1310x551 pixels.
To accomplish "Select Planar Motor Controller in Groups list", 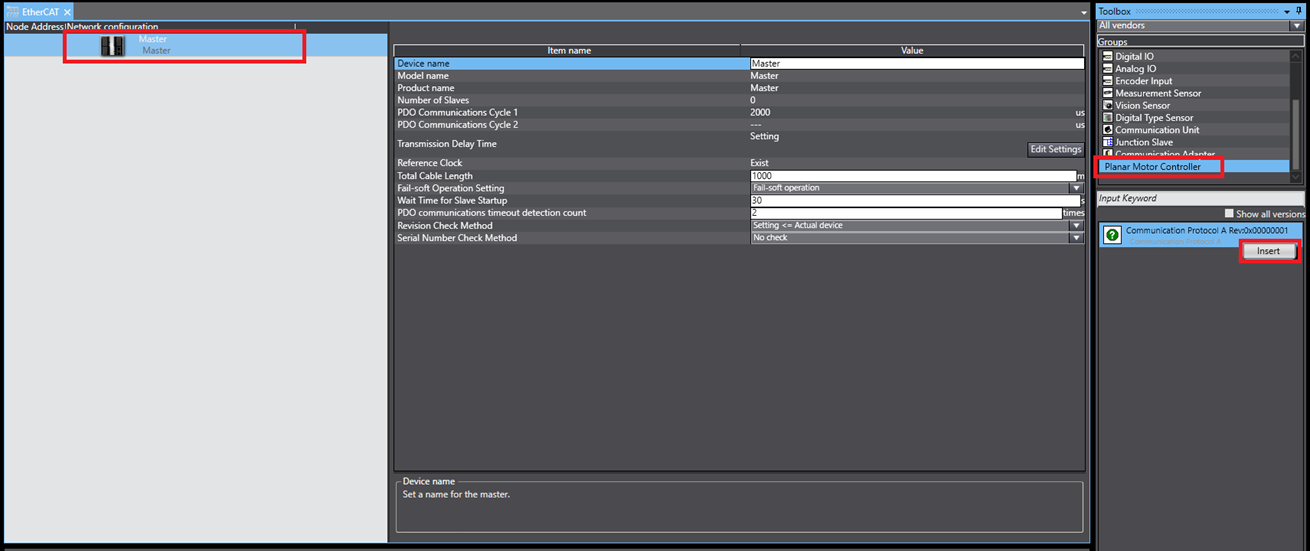I will pyautogui.click(x=1153, y=167).
